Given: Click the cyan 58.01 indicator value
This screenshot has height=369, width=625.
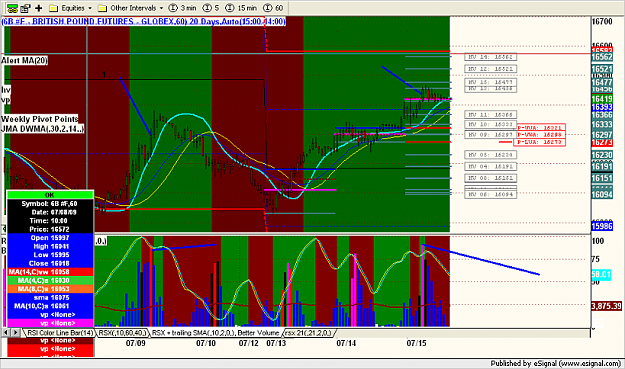Looking at the screenshot, I should click(601, 274).
